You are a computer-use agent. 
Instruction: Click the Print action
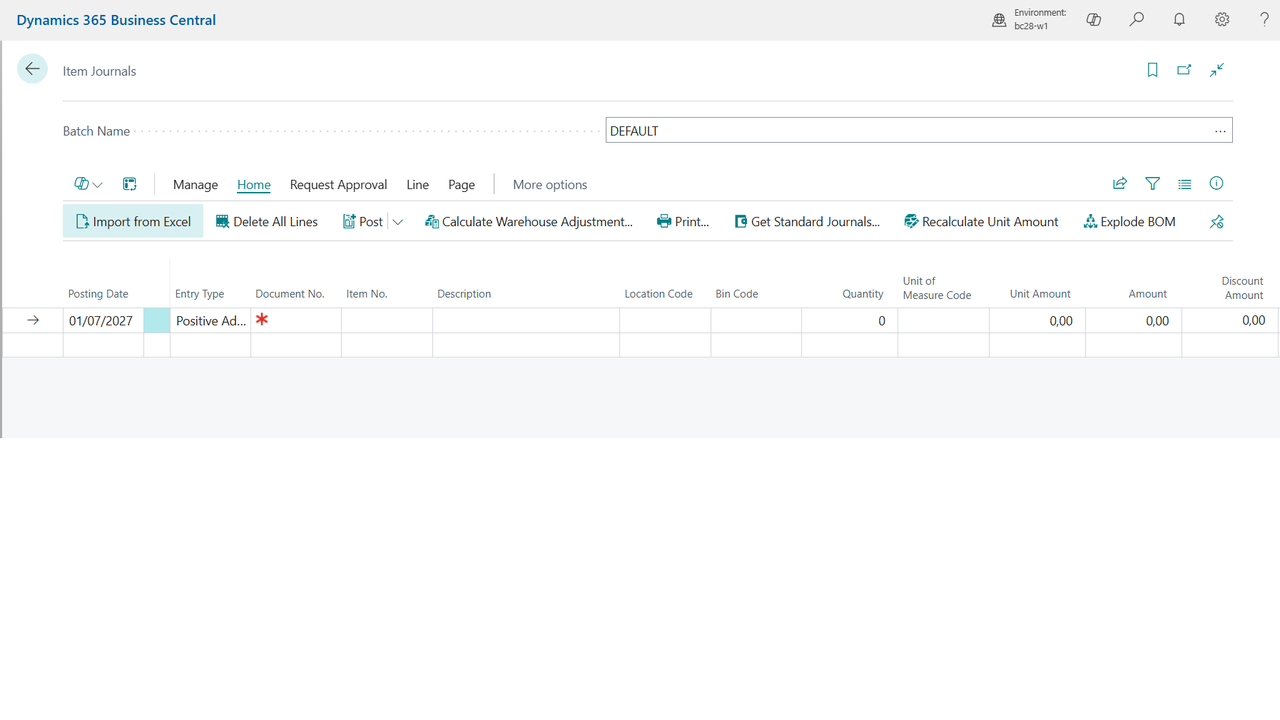683,222
